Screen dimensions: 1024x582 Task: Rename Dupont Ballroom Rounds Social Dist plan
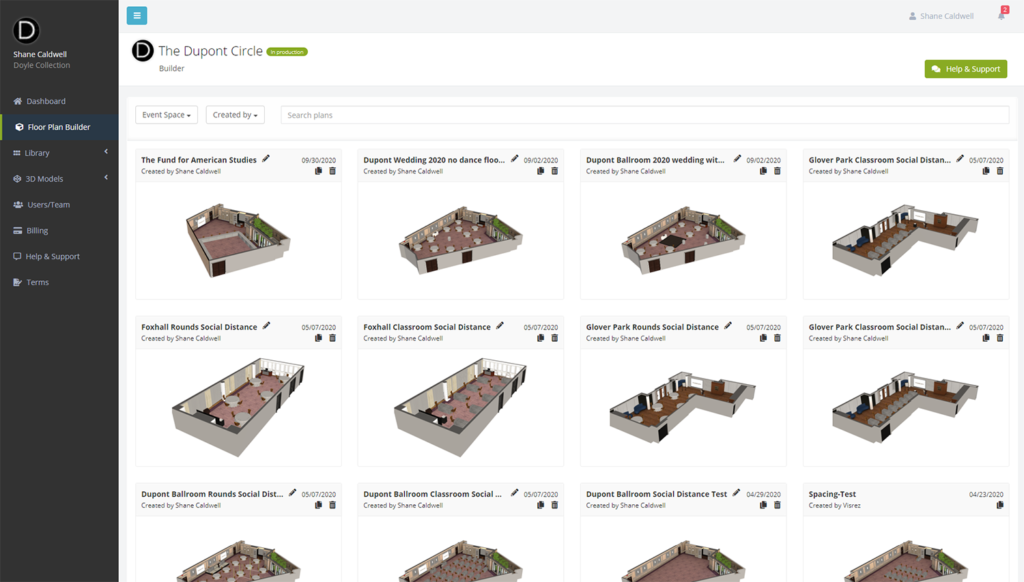(x=293, y=493)
